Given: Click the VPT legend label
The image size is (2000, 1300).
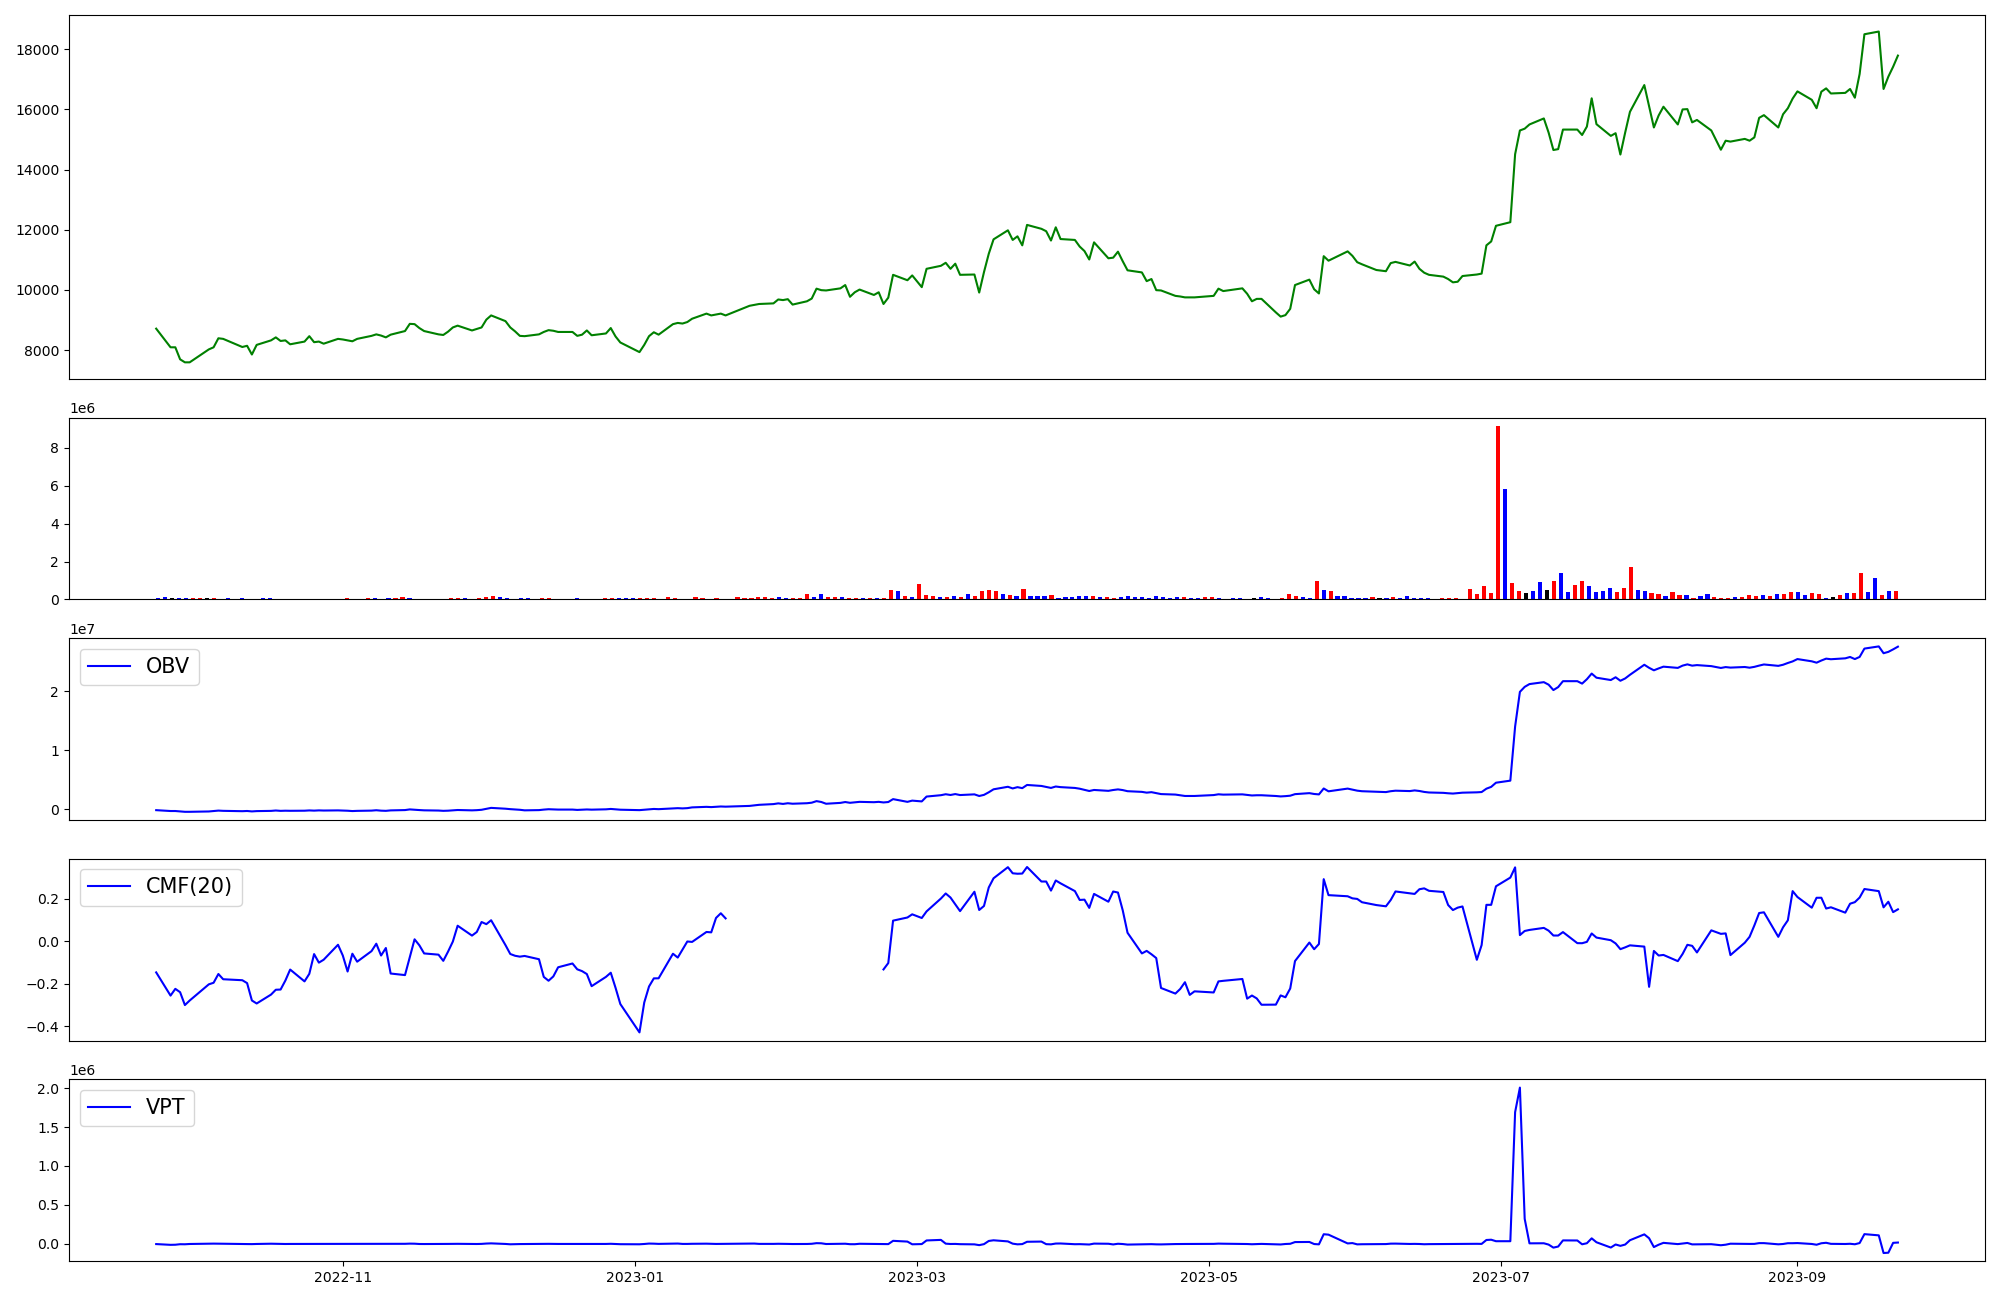Looking at the screenshot, I should click(x=165, y=1107).
